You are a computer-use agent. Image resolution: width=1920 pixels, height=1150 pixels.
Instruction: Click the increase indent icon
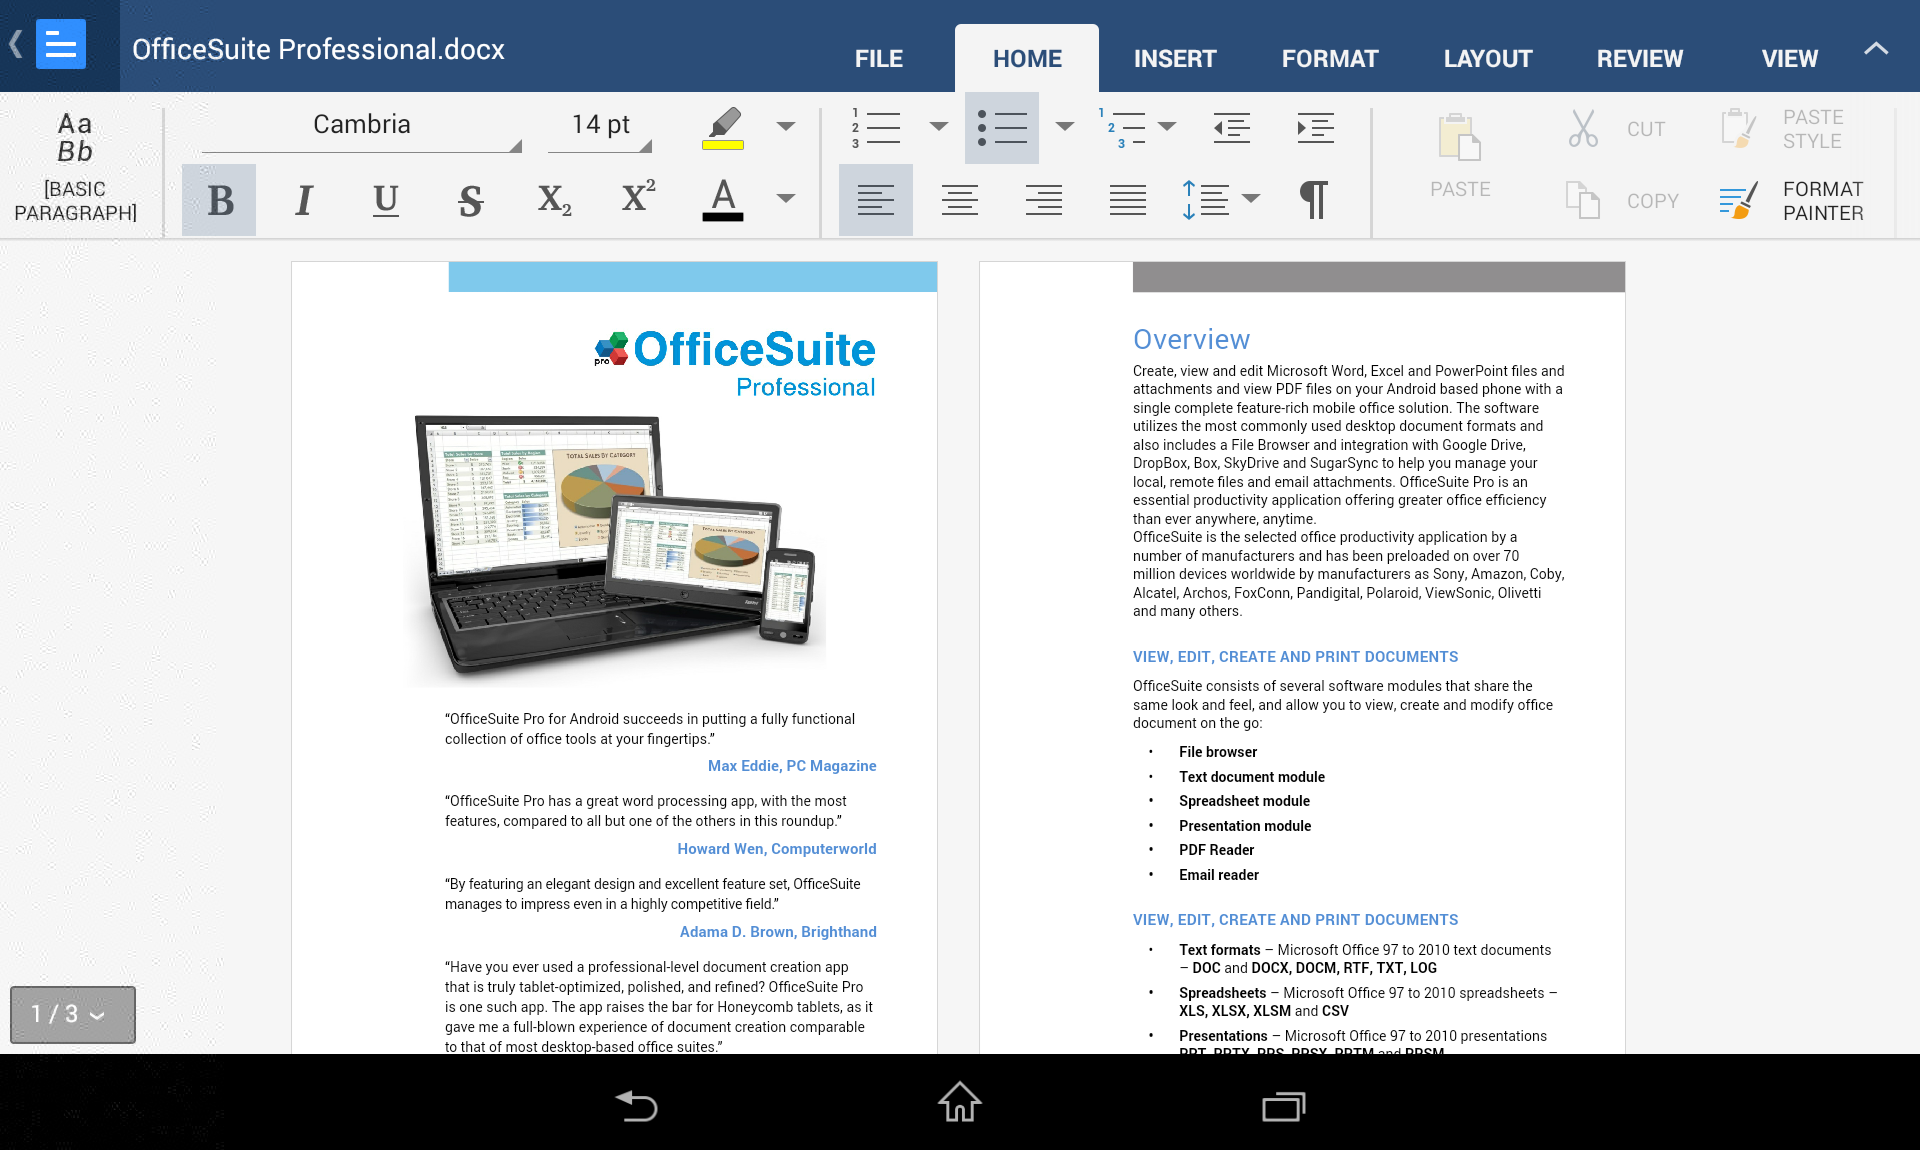(x=1315, y=128)
